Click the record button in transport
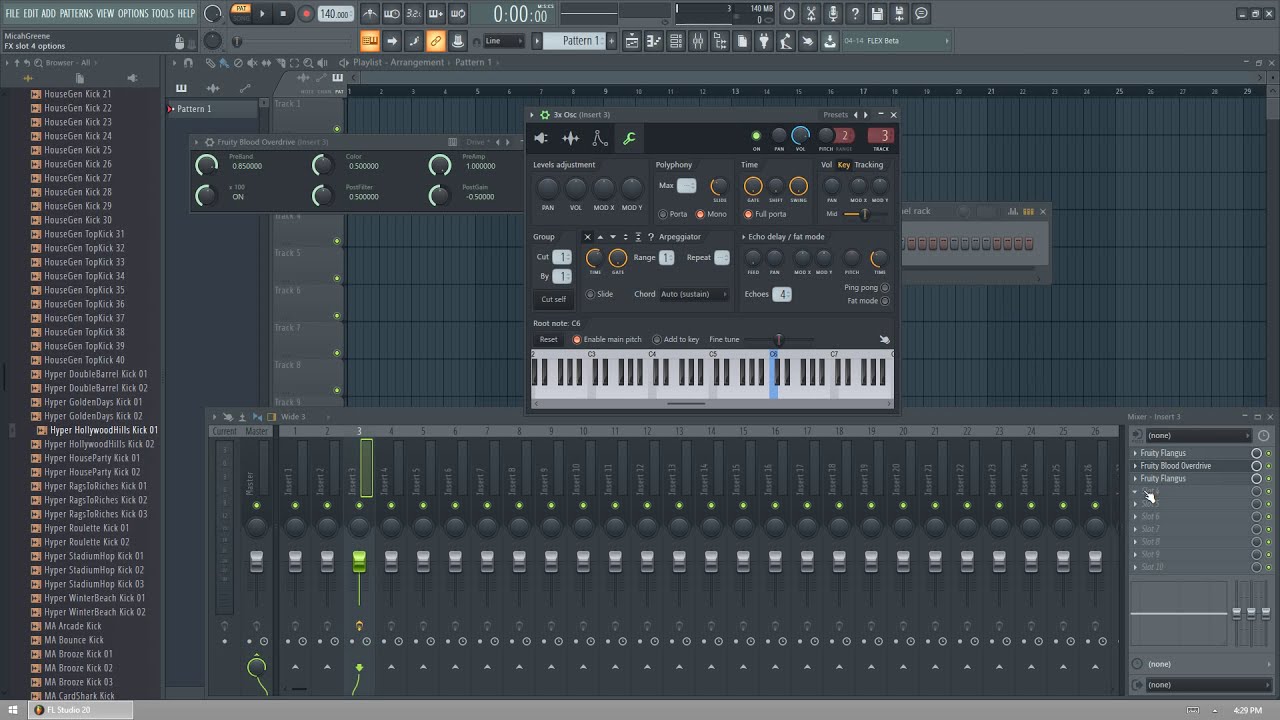Image resolution: width=1280 pixels, height=720 pixels. (305, 14)
